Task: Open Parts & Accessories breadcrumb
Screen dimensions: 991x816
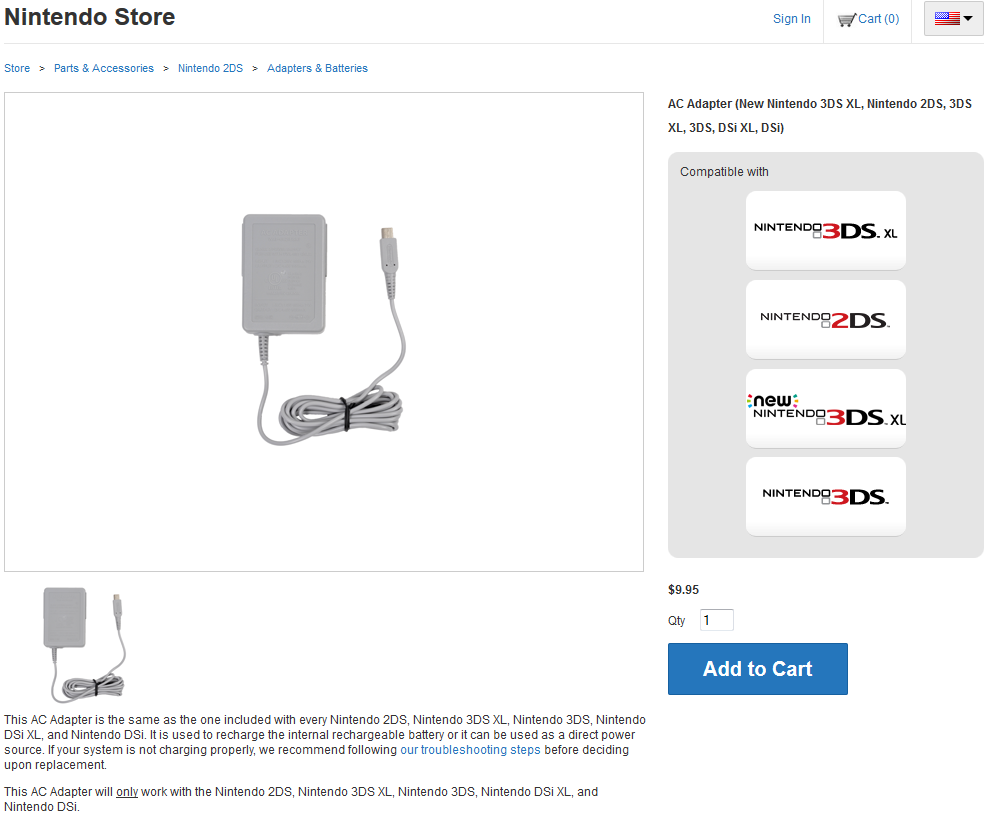Action: [104, 68]
